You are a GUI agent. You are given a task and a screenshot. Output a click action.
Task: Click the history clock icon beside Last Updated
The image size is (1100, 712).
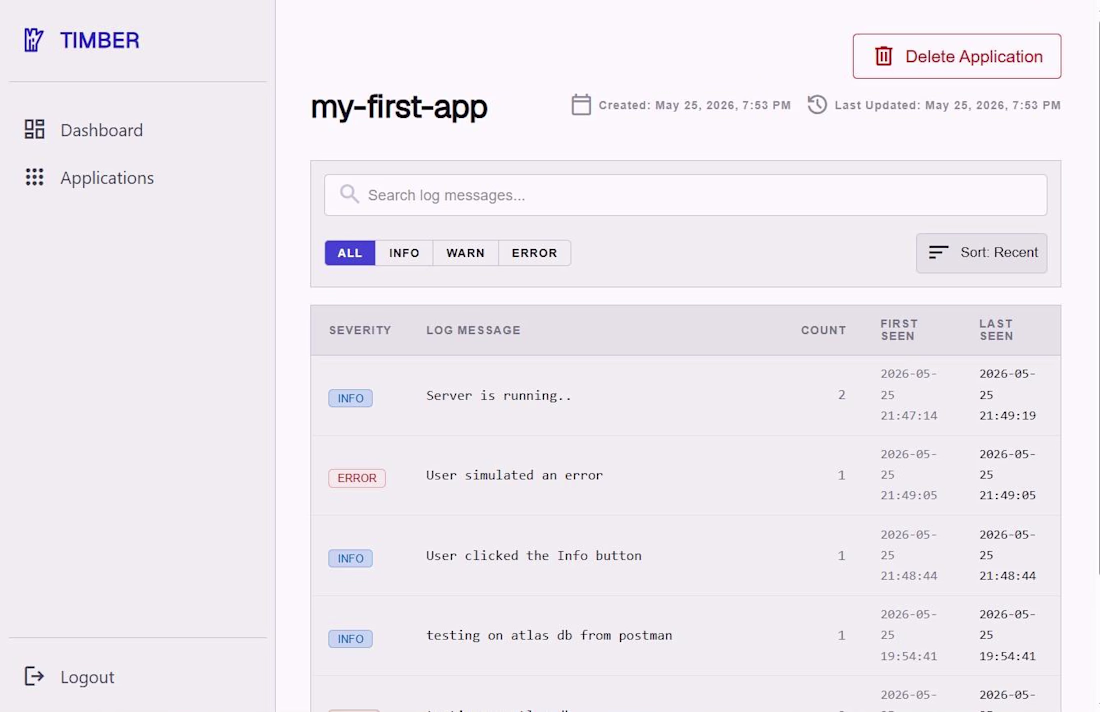pos(817,105)
